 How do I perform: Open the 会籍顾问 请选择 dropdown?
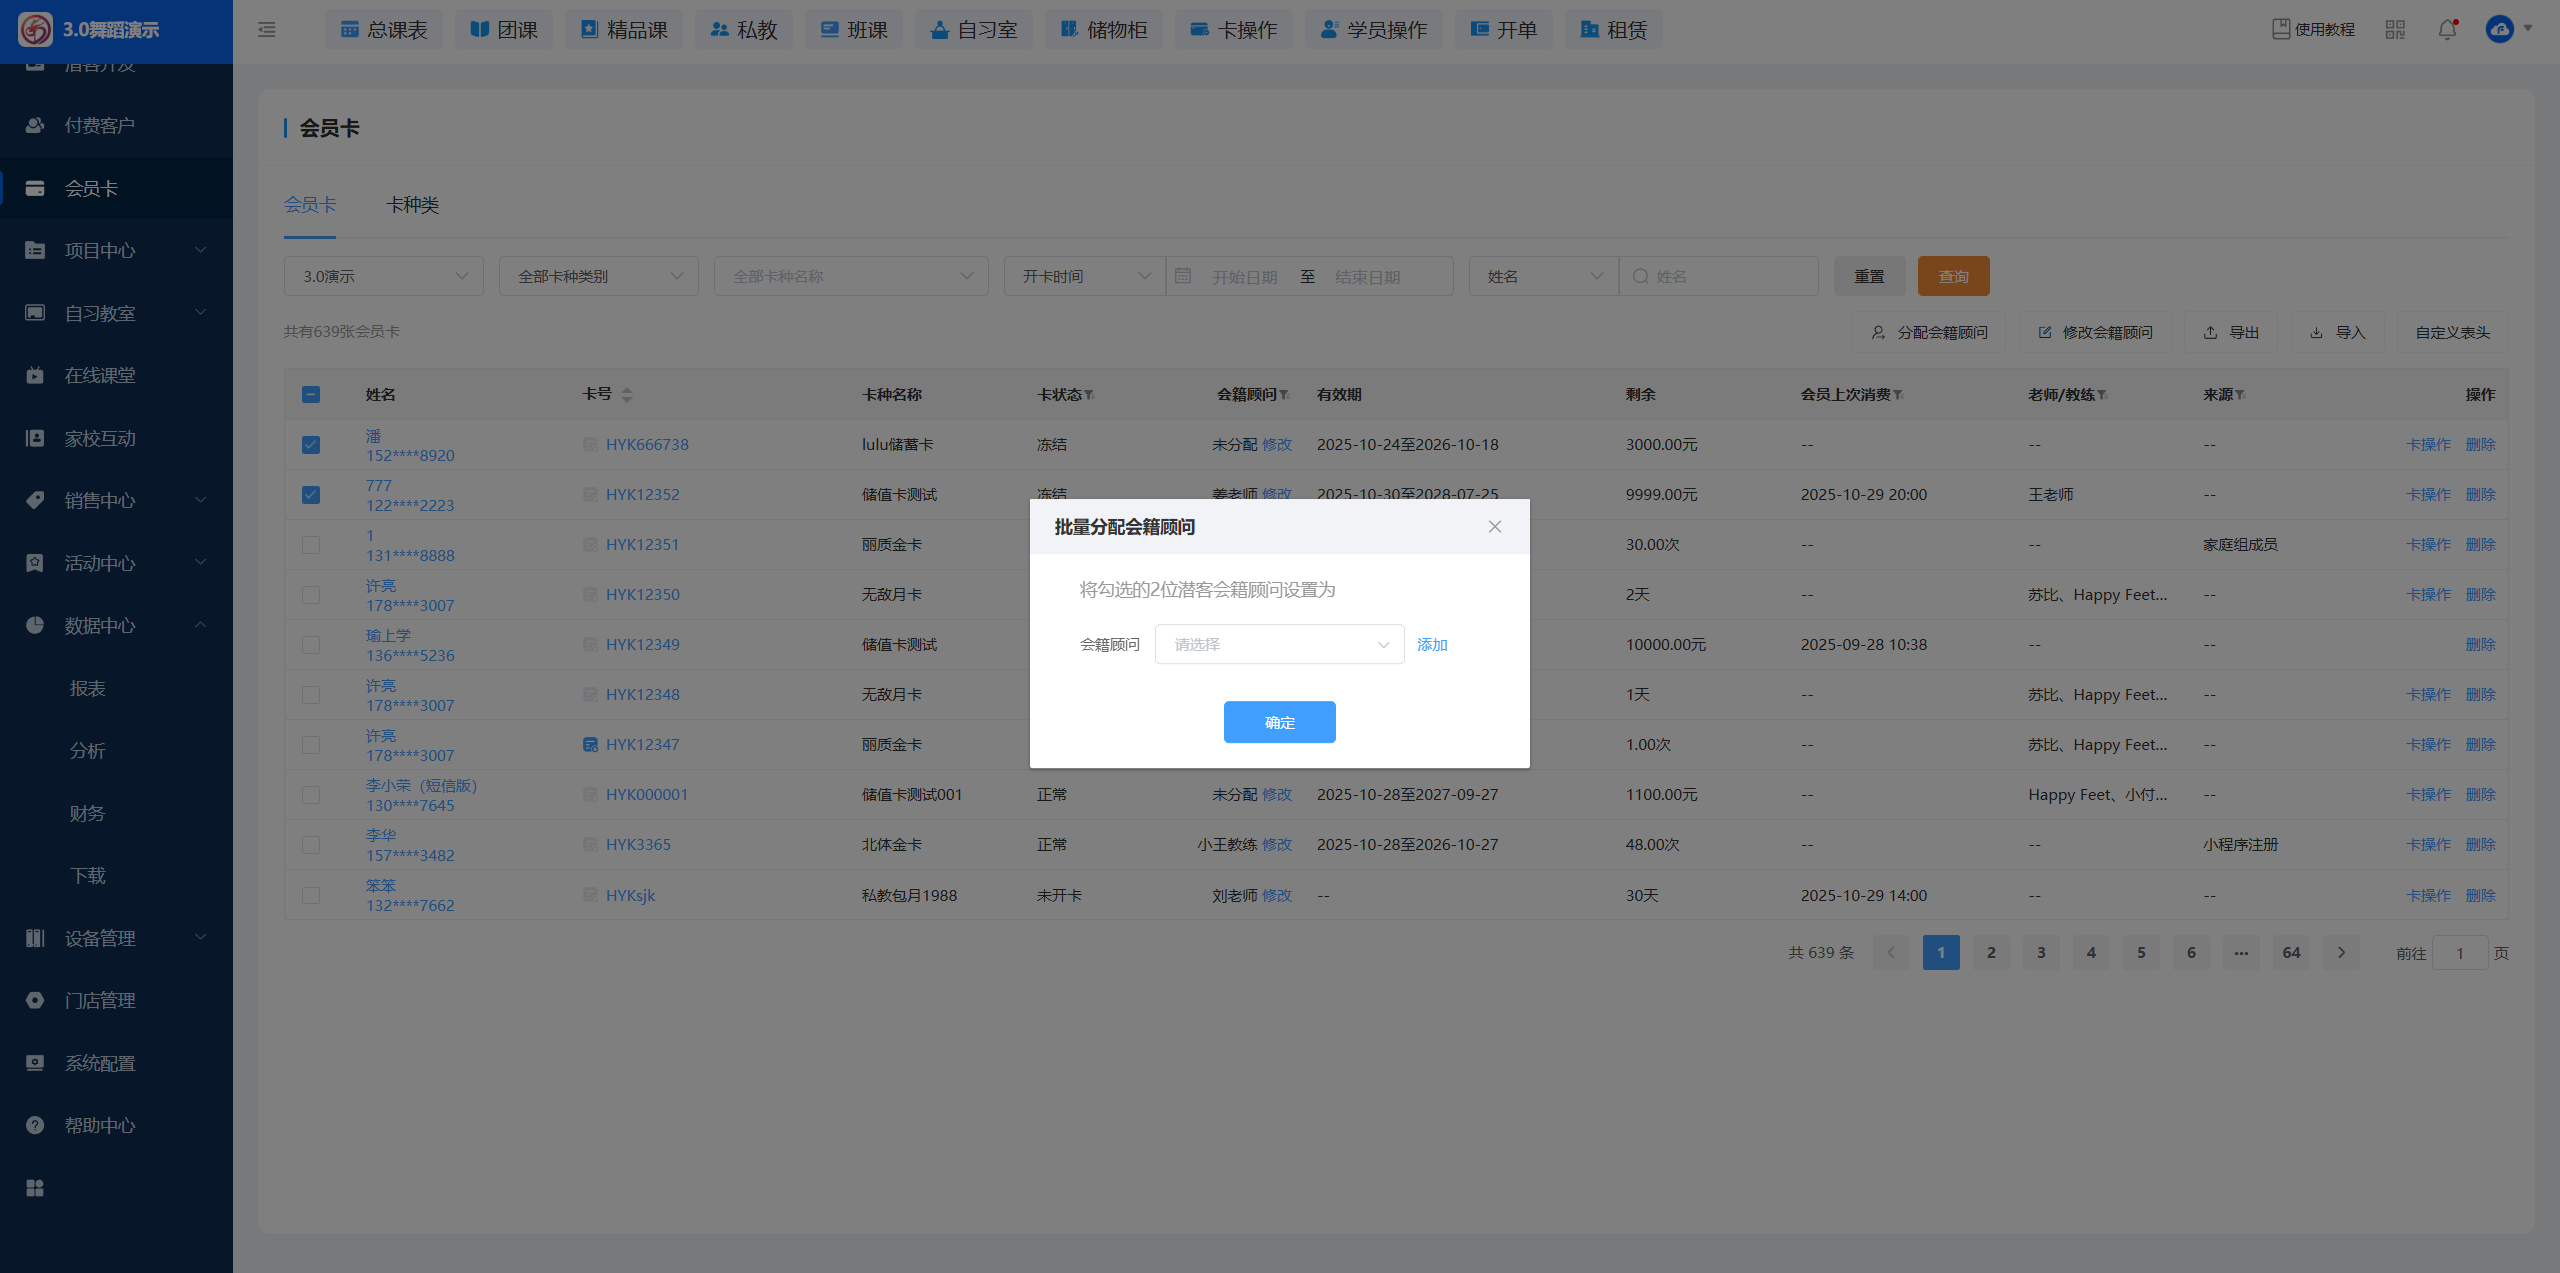(1279, 645)
